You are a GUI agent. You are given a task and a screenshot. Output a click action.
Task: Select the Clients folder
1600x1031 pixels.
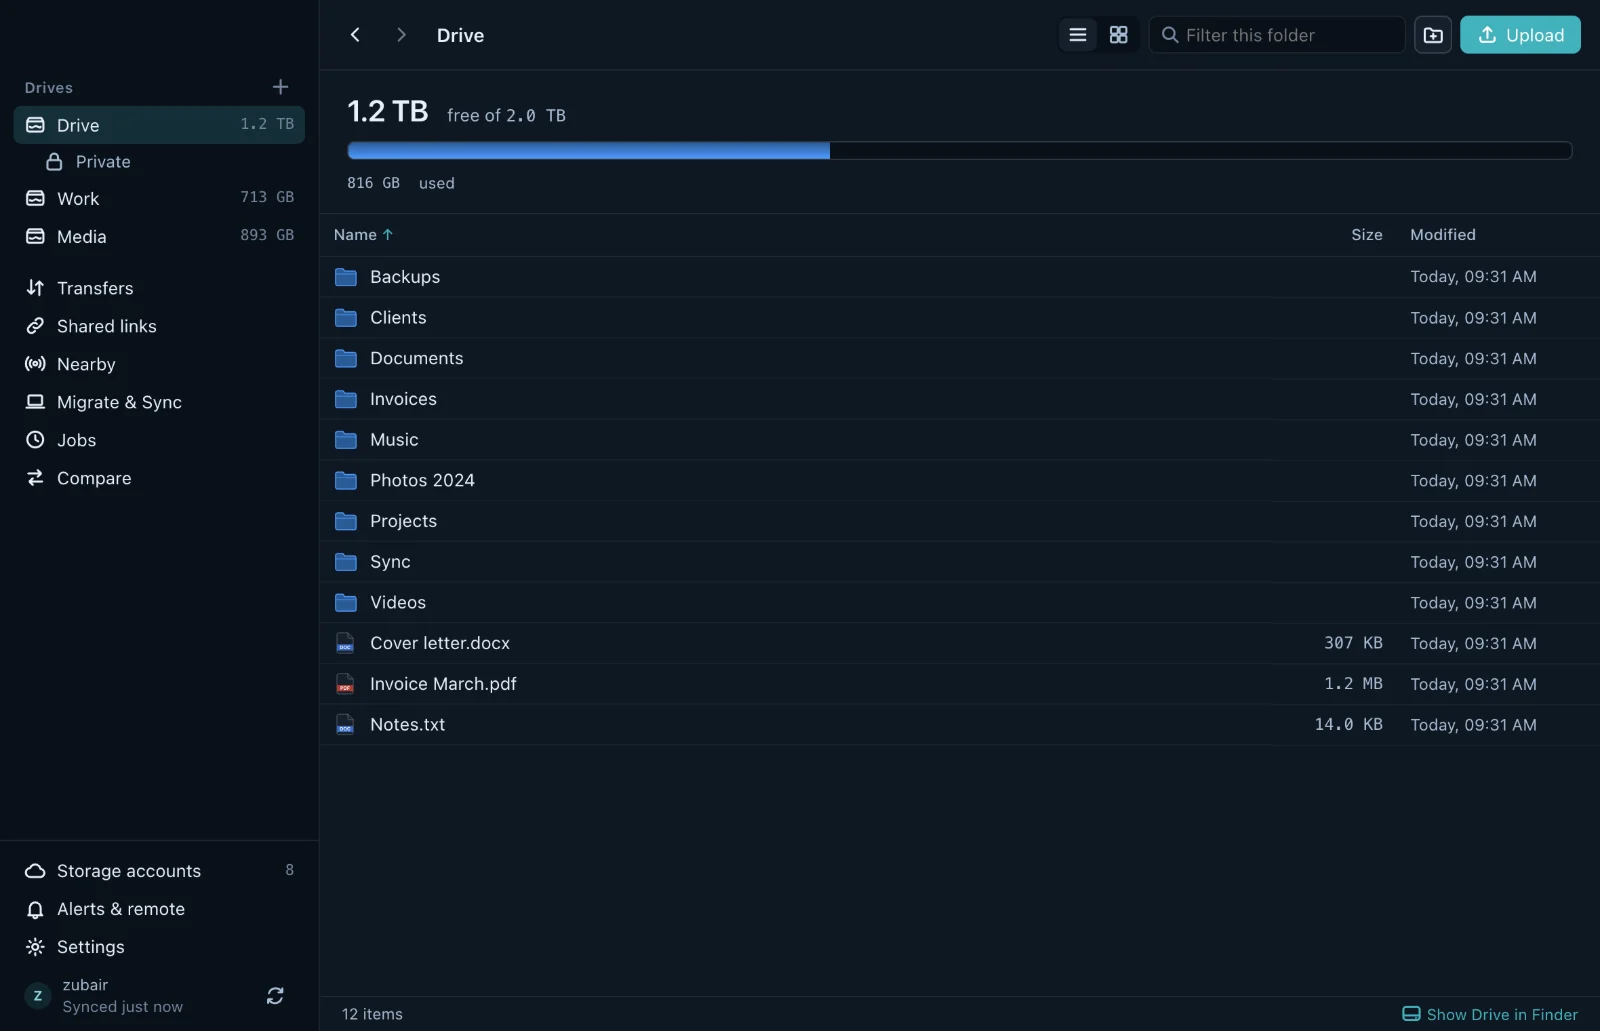959,318
